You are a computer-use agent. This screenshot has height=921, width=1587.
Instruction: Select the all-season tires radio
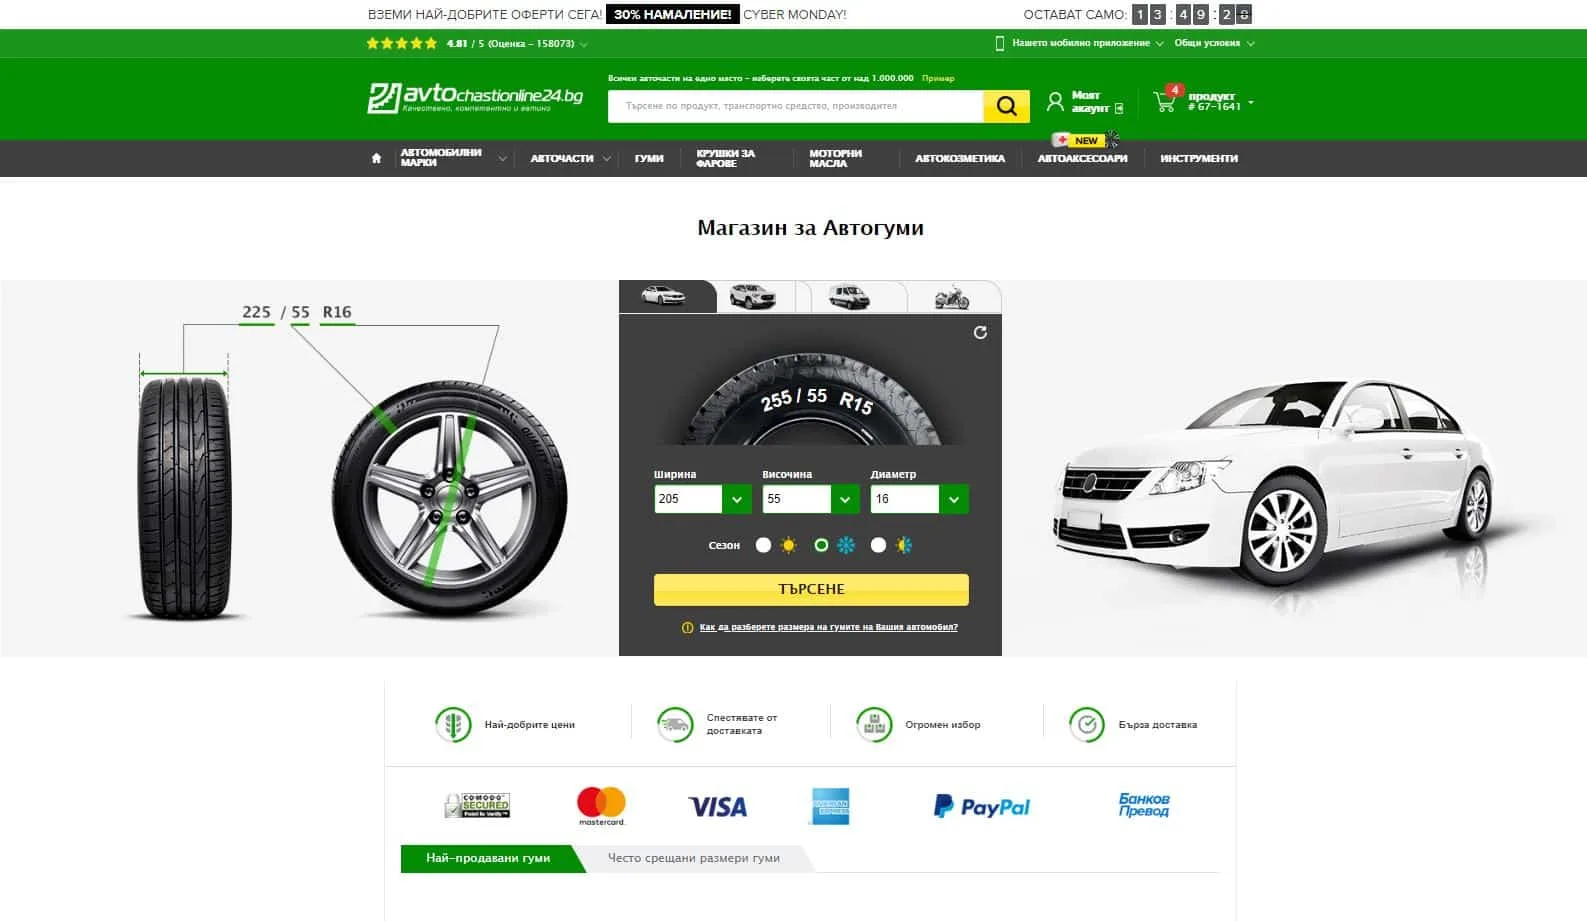(878, 545)
